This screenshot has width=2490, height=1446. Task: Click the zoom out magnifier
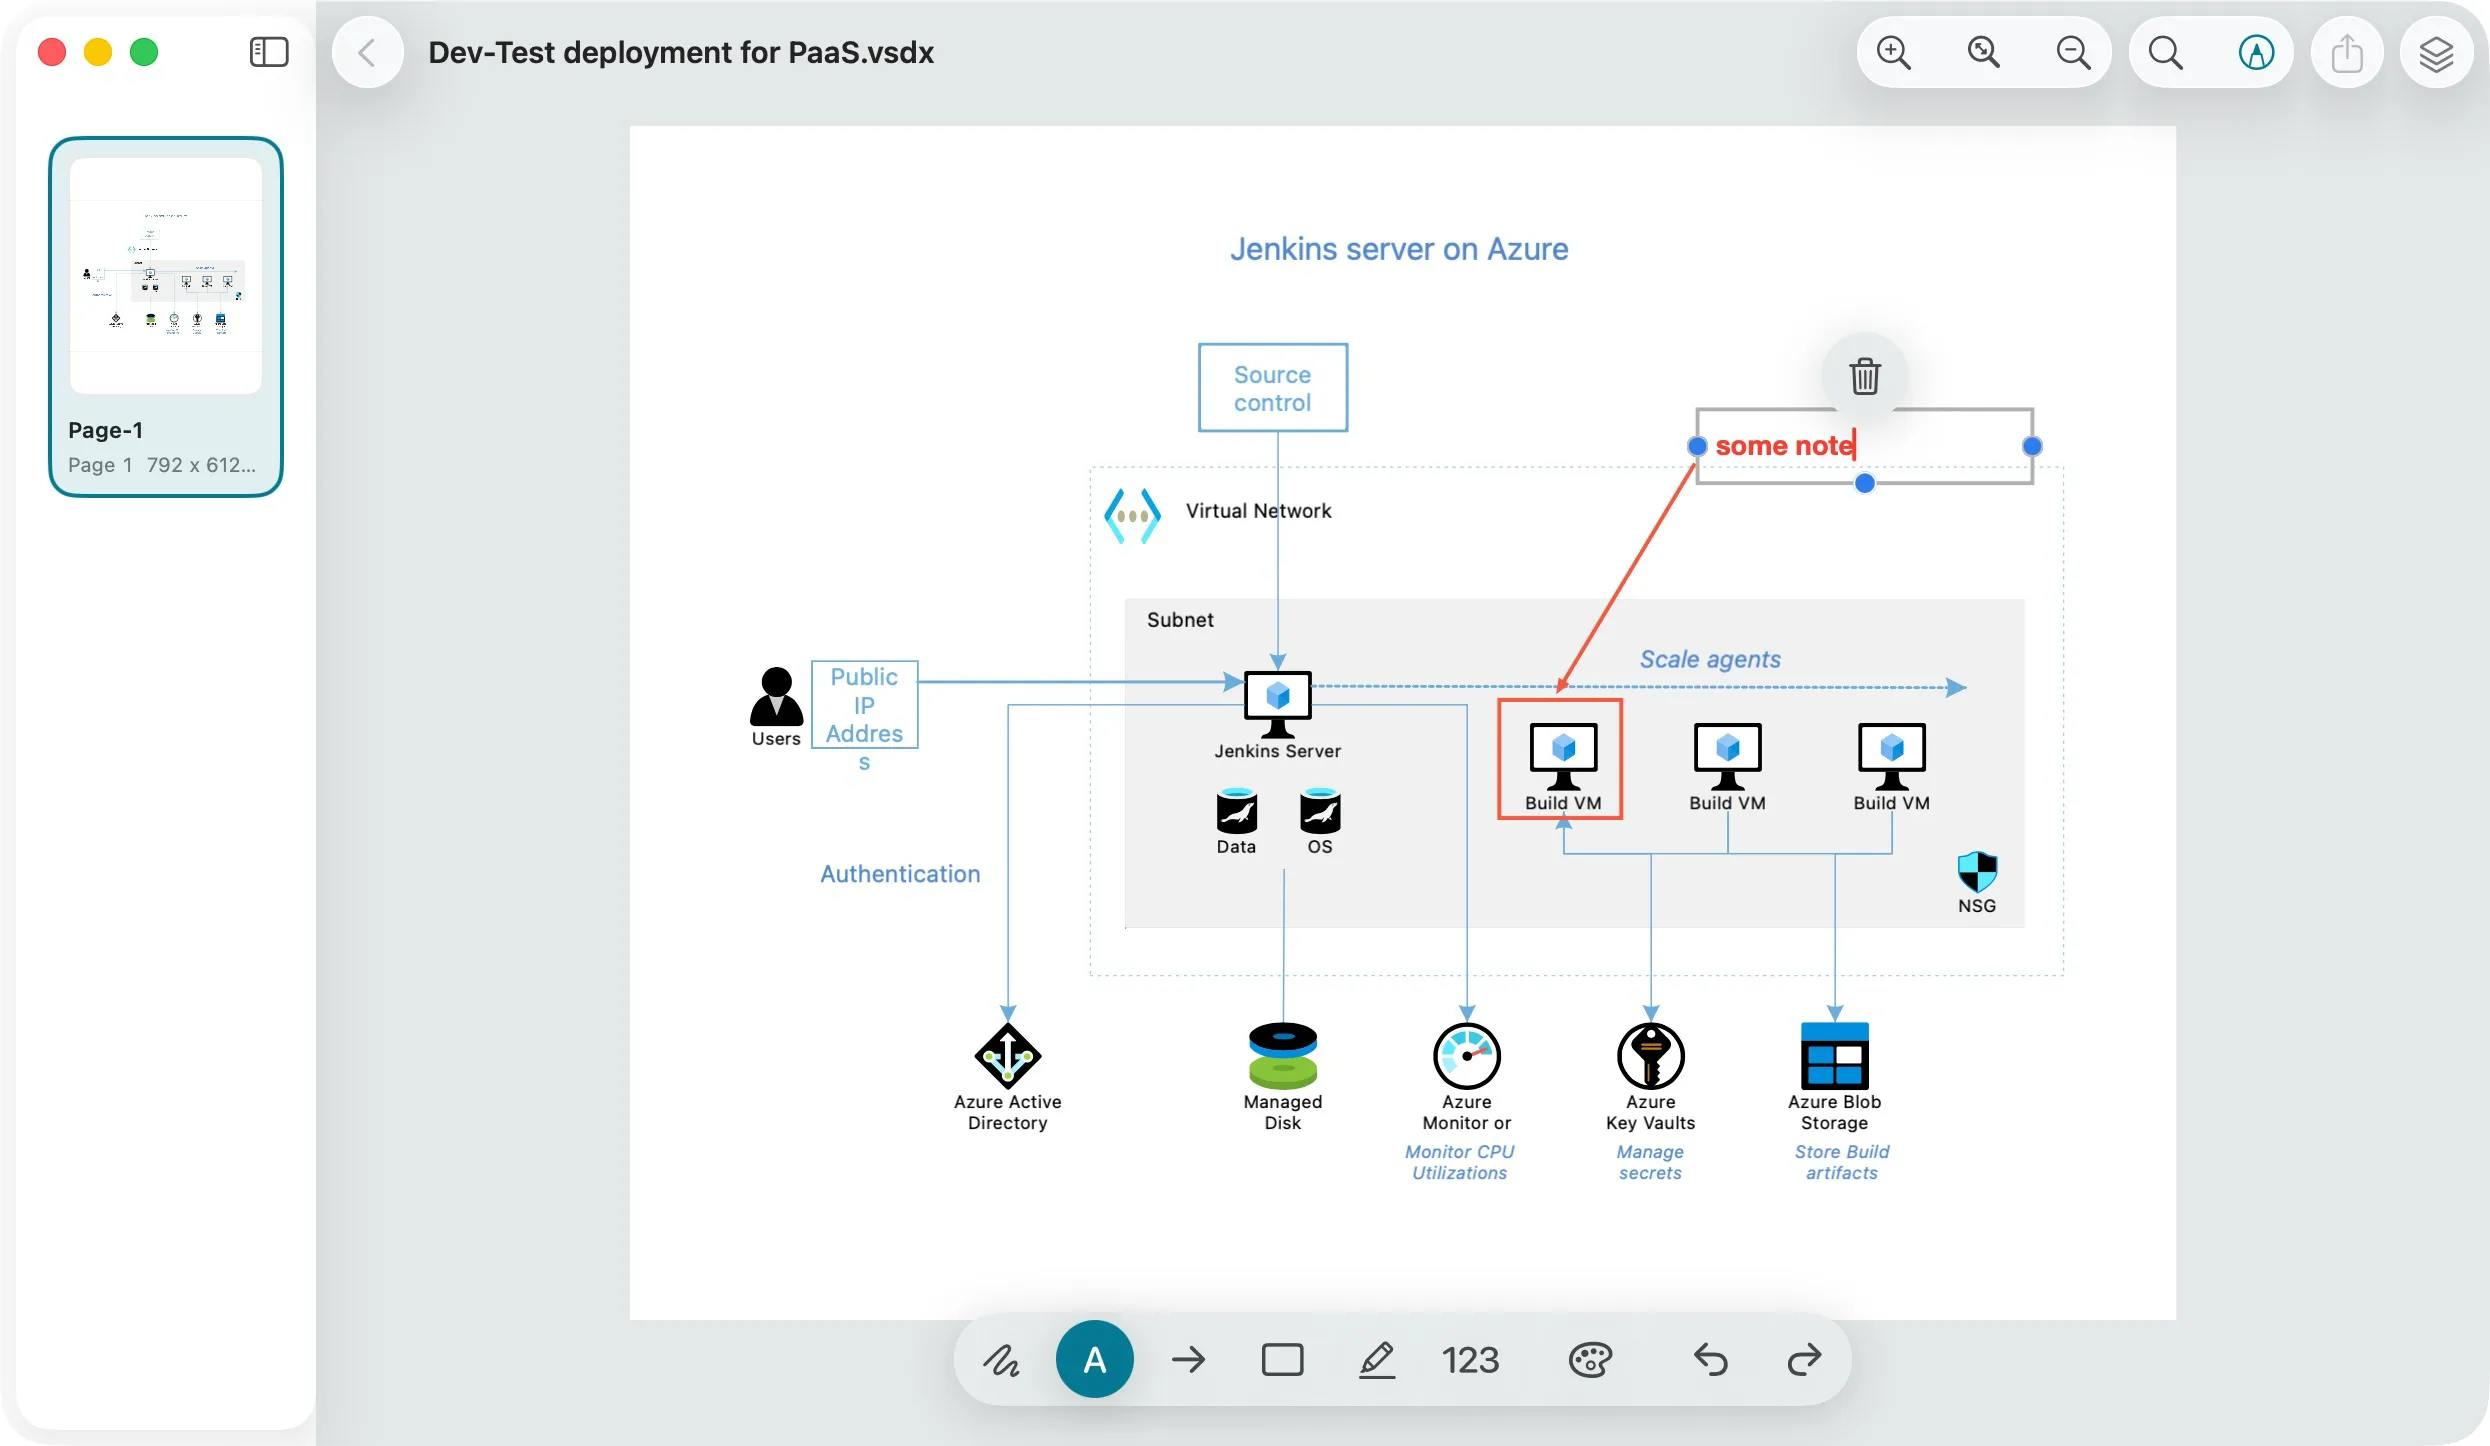pyautogui.click(x=2073, y=52)
